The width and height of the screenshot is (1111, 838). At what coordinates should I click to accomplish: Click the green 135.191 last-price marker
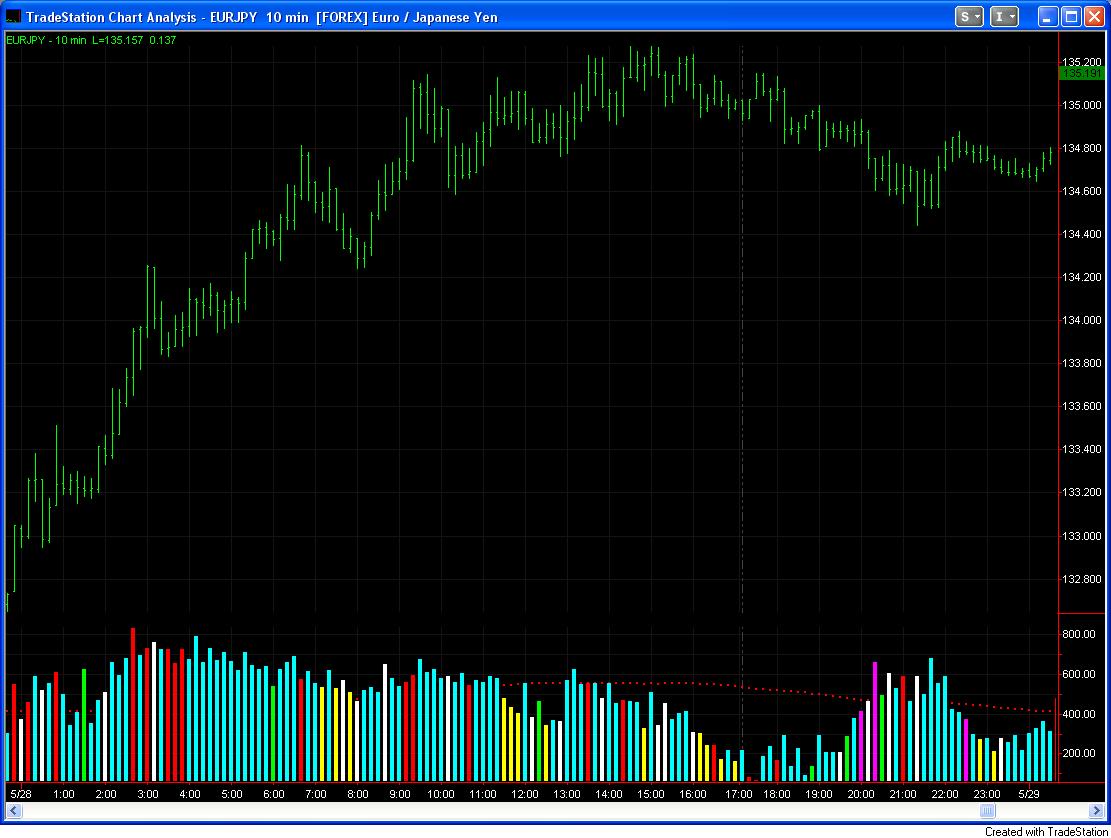(x=1081, y=73)
